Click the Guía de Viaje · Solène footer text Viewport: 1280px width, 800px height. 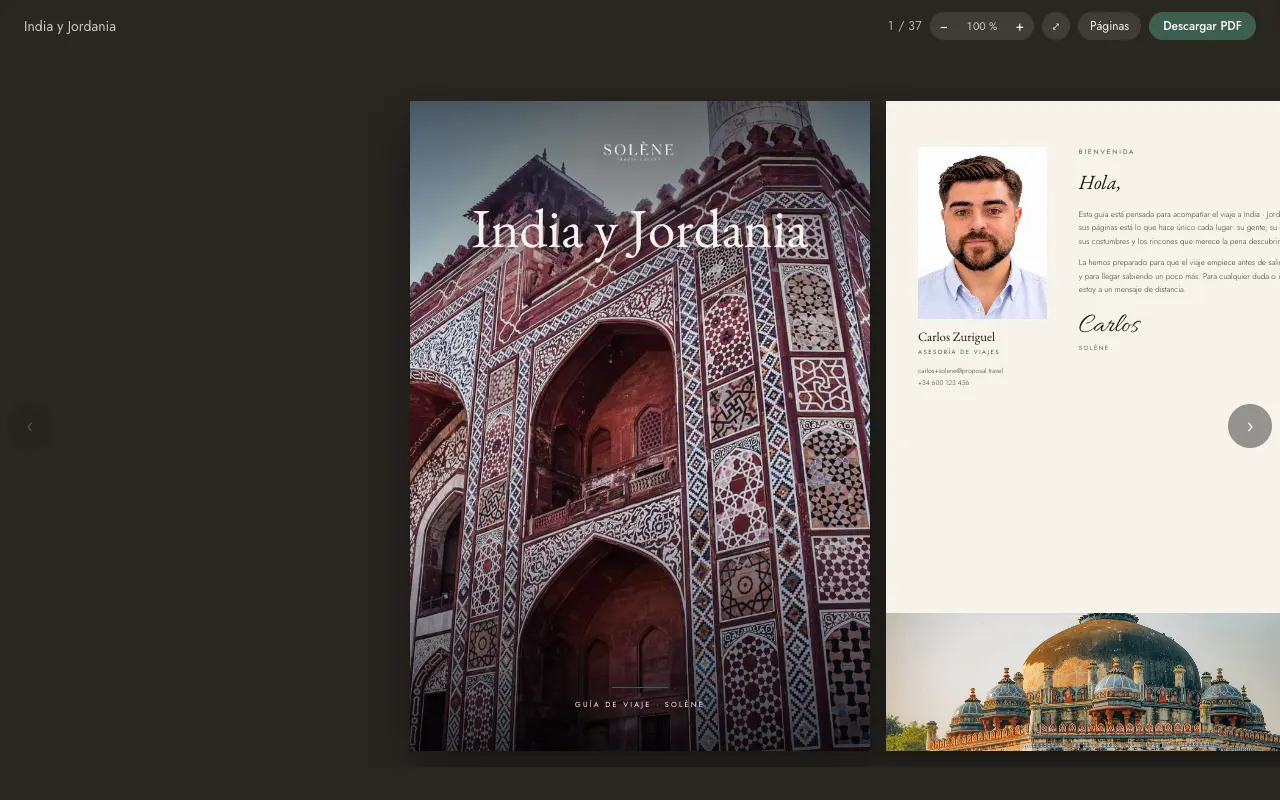(639, 704)
